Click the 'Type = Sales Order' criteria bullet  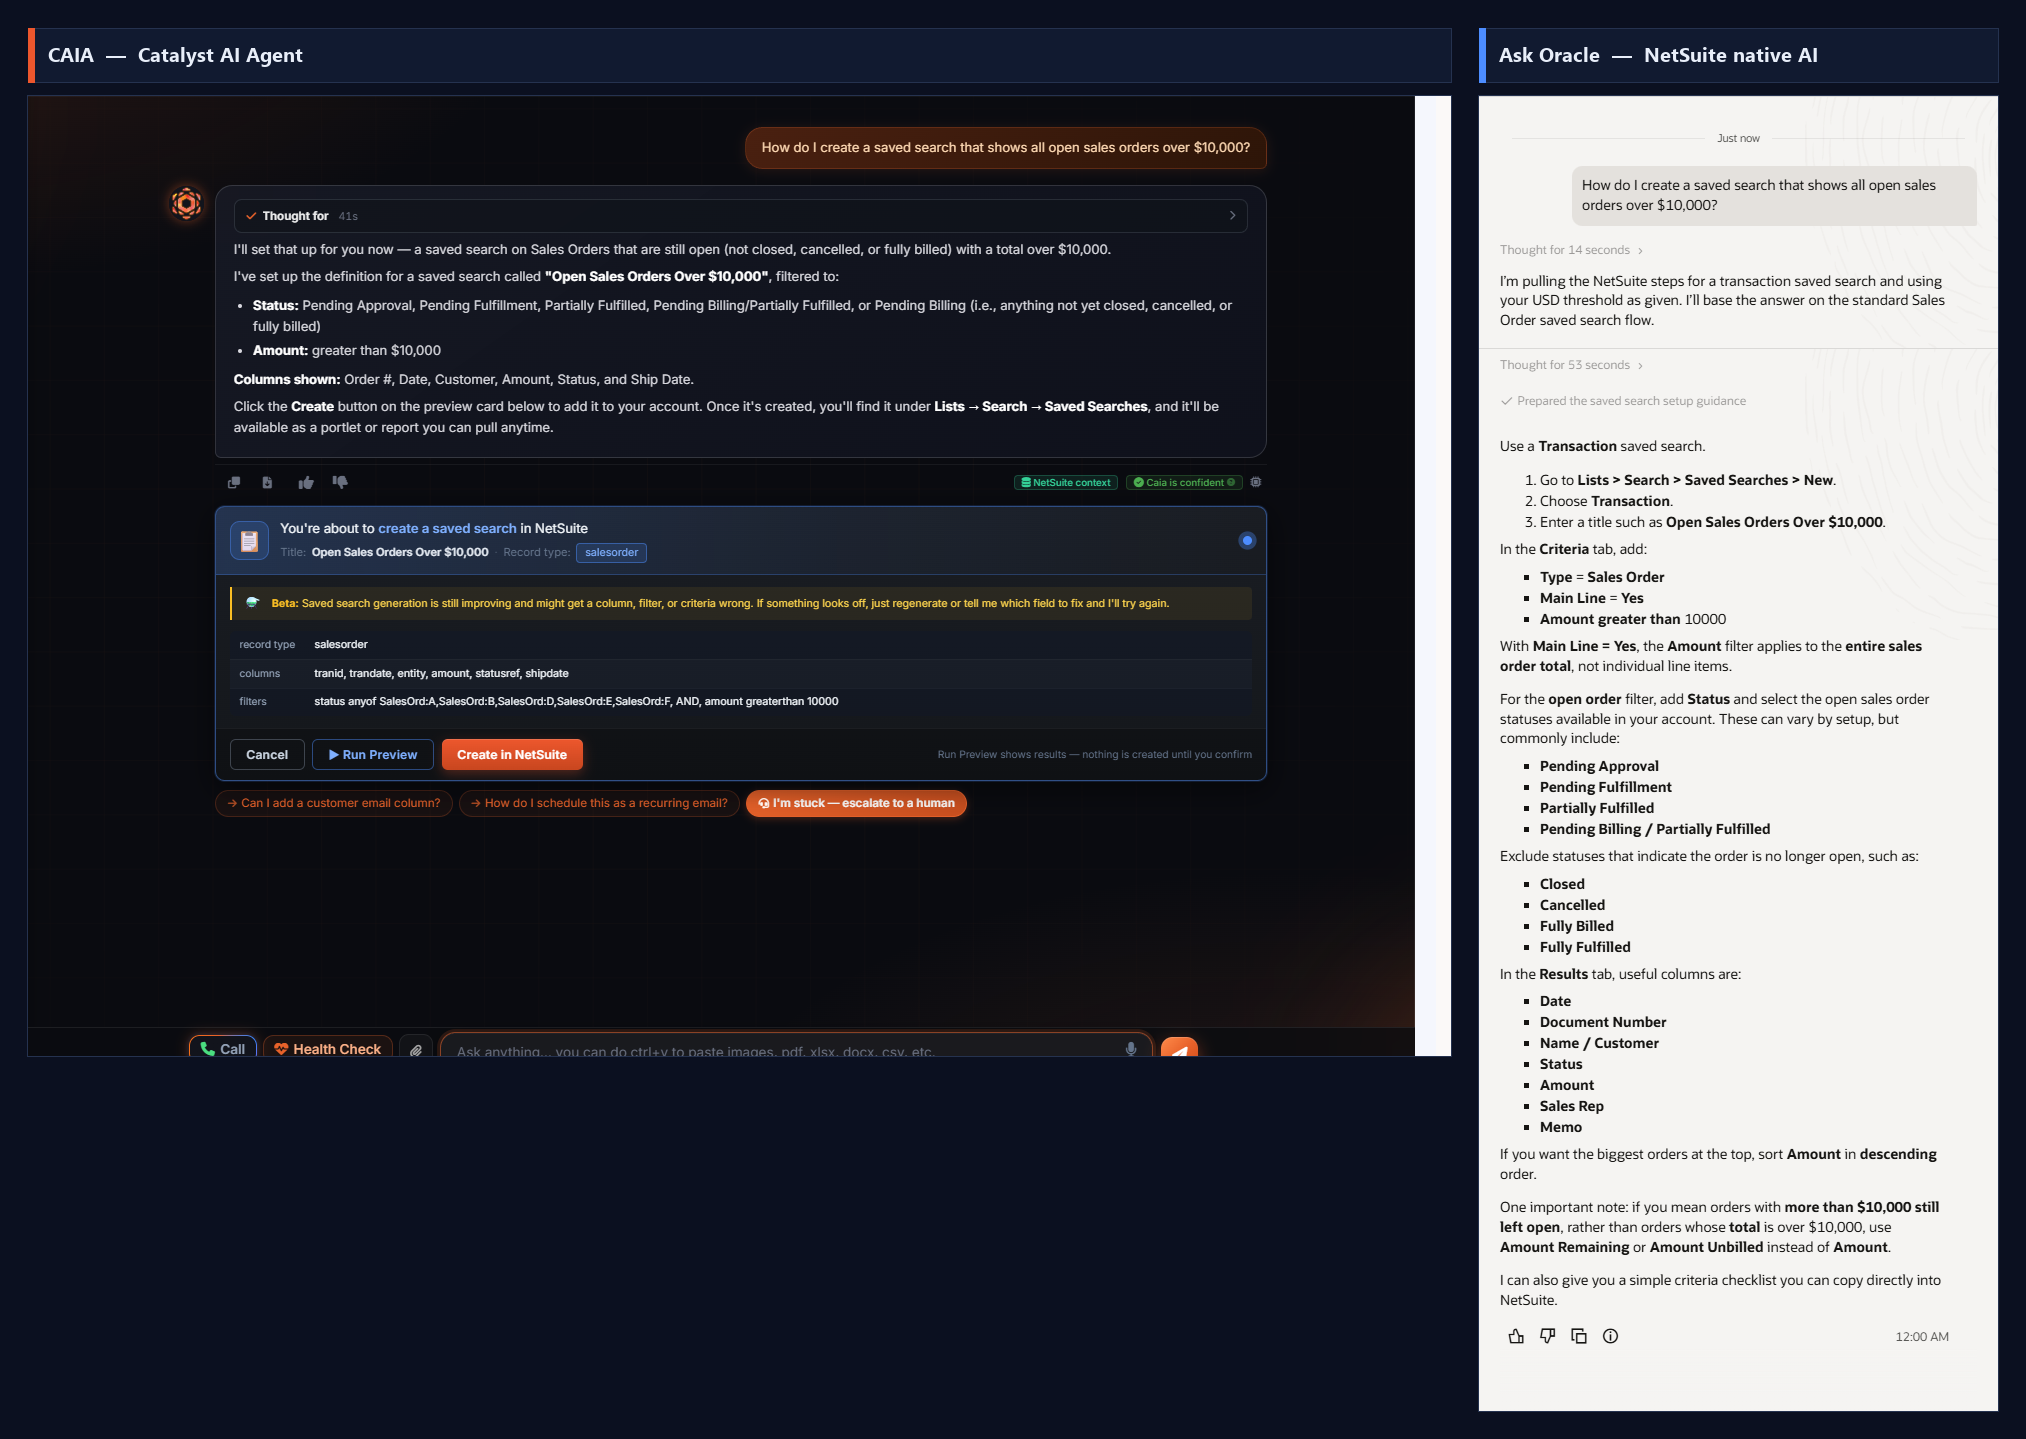[x=1602, y=577]
